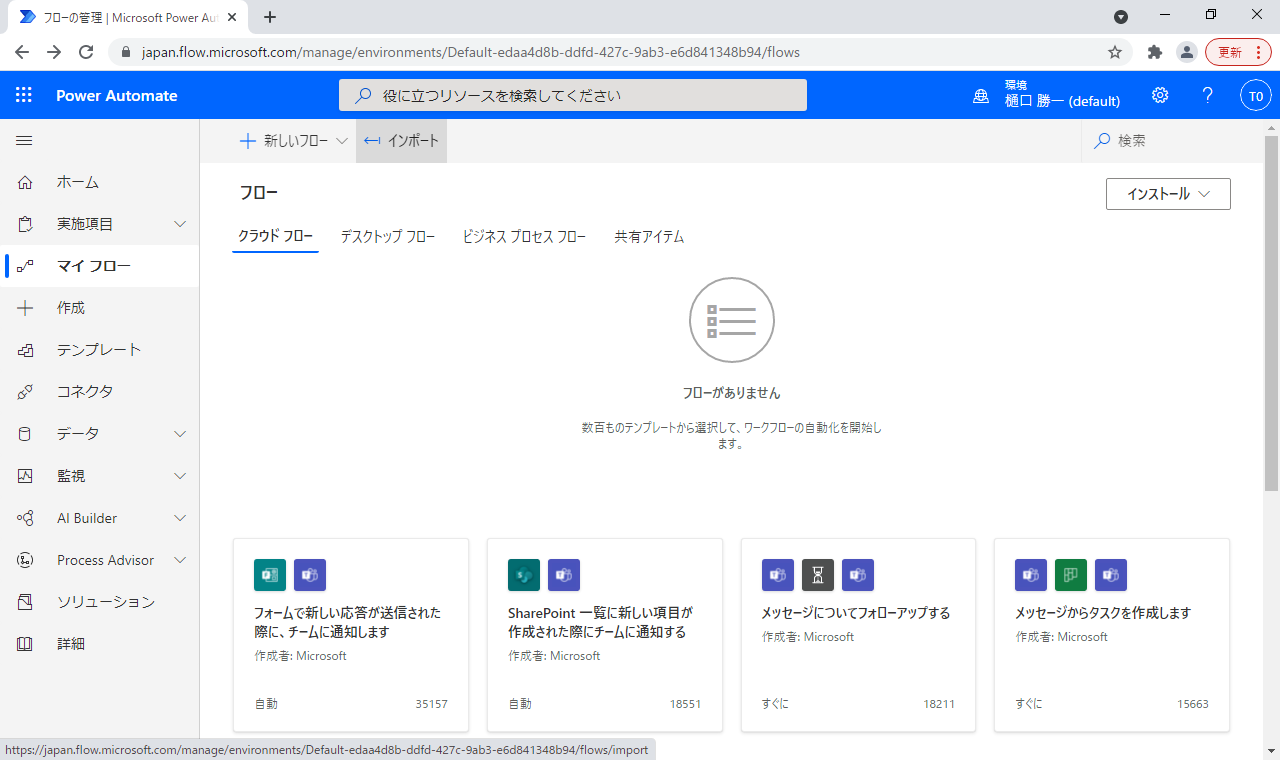Open the インストール dropdown
The width and height of the screenshot is (1280, 760).
point(1168,194)
